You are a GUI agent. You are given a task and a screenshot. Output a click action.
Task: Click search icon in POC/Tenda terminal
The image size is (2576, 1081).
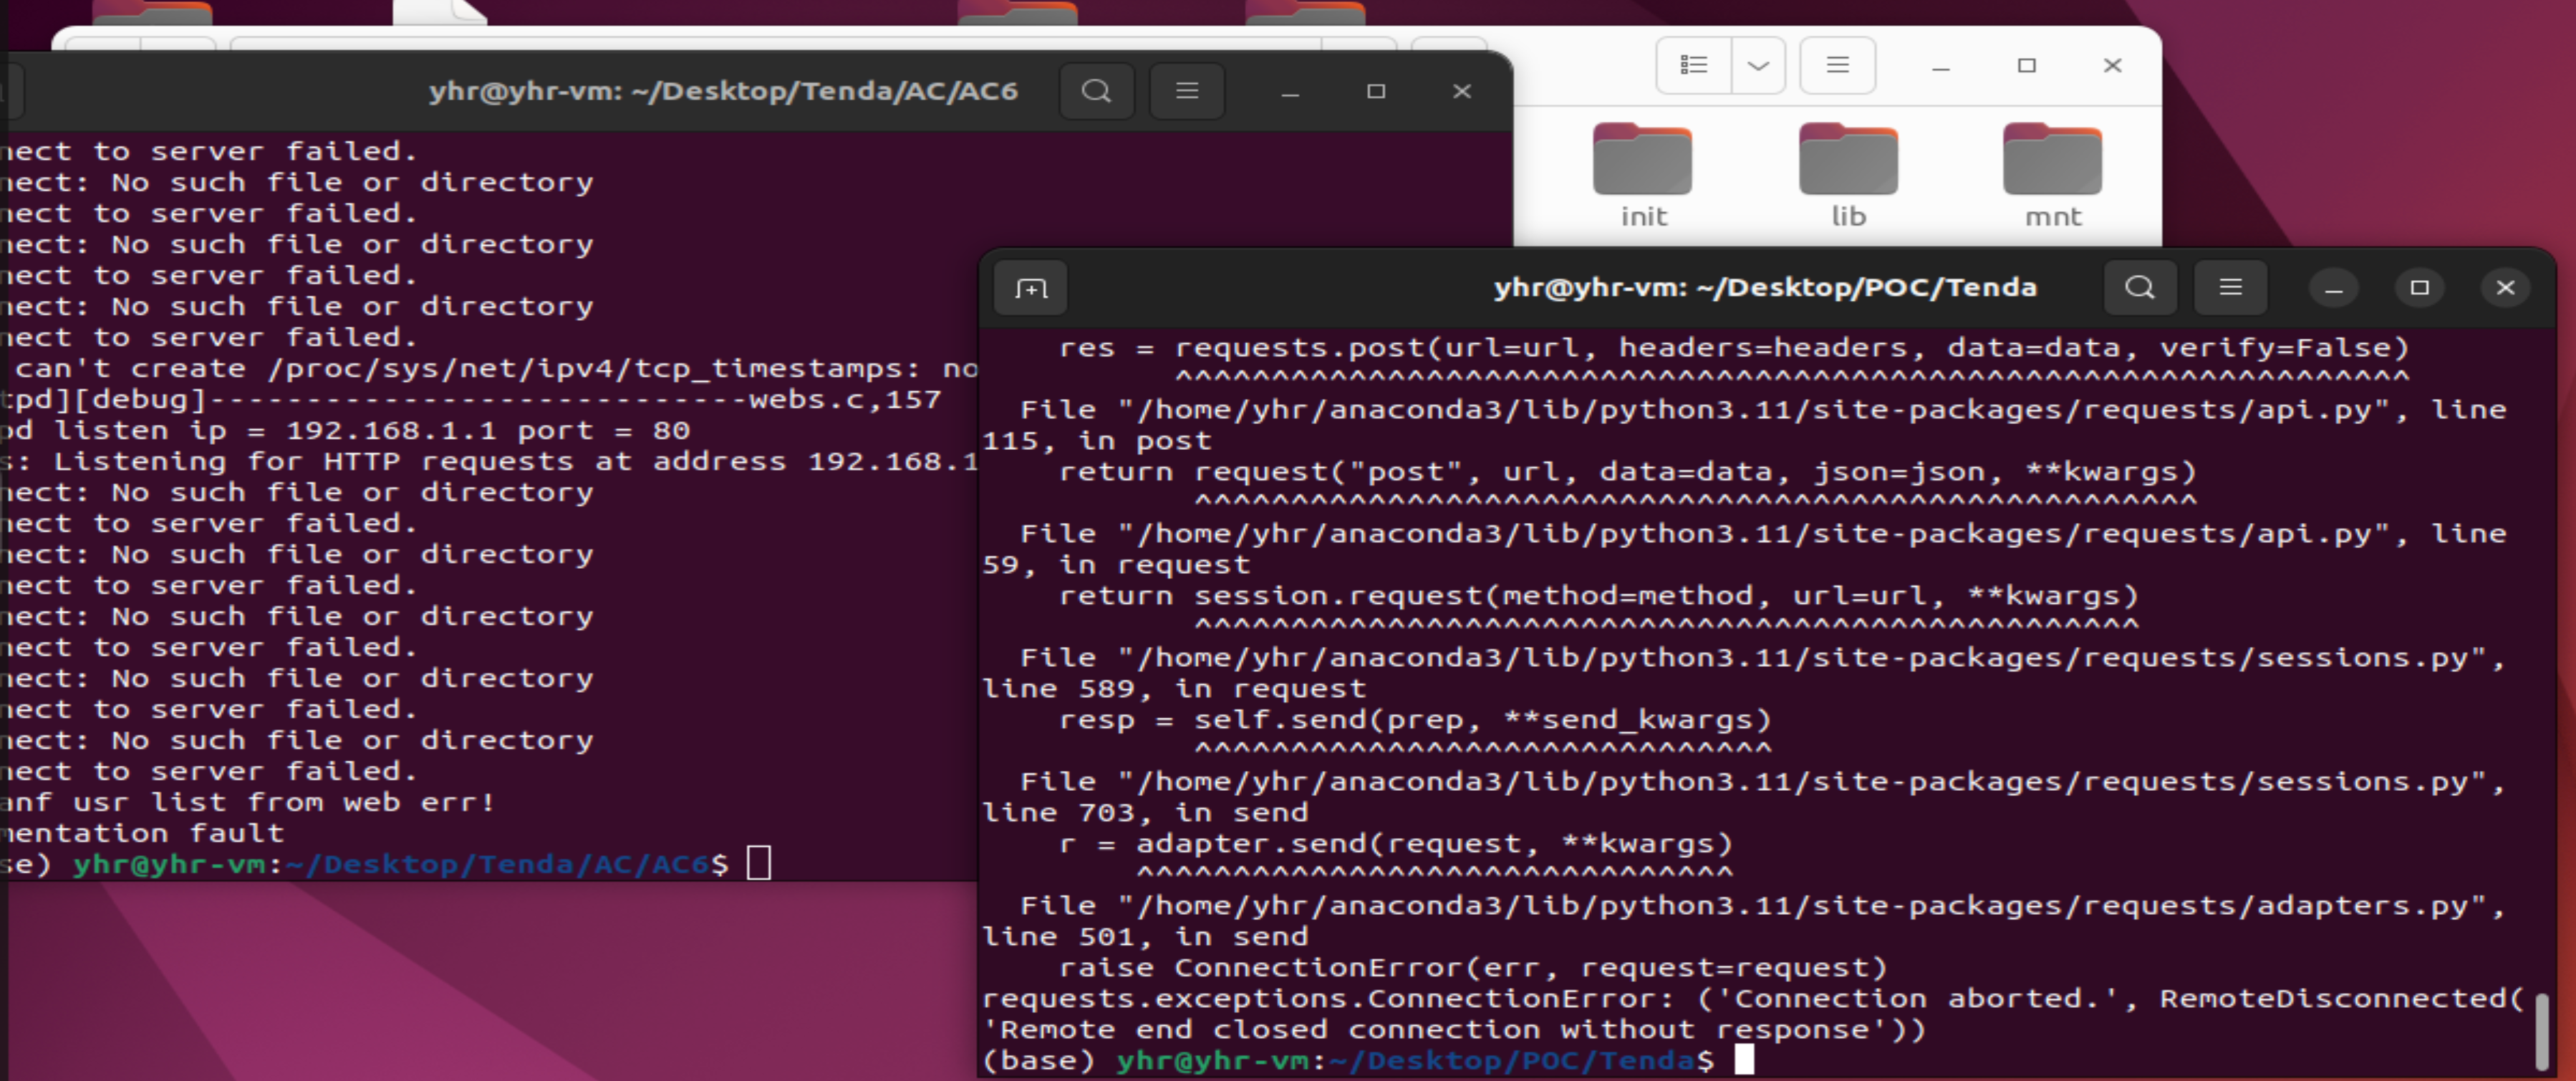coord(2139,288)
